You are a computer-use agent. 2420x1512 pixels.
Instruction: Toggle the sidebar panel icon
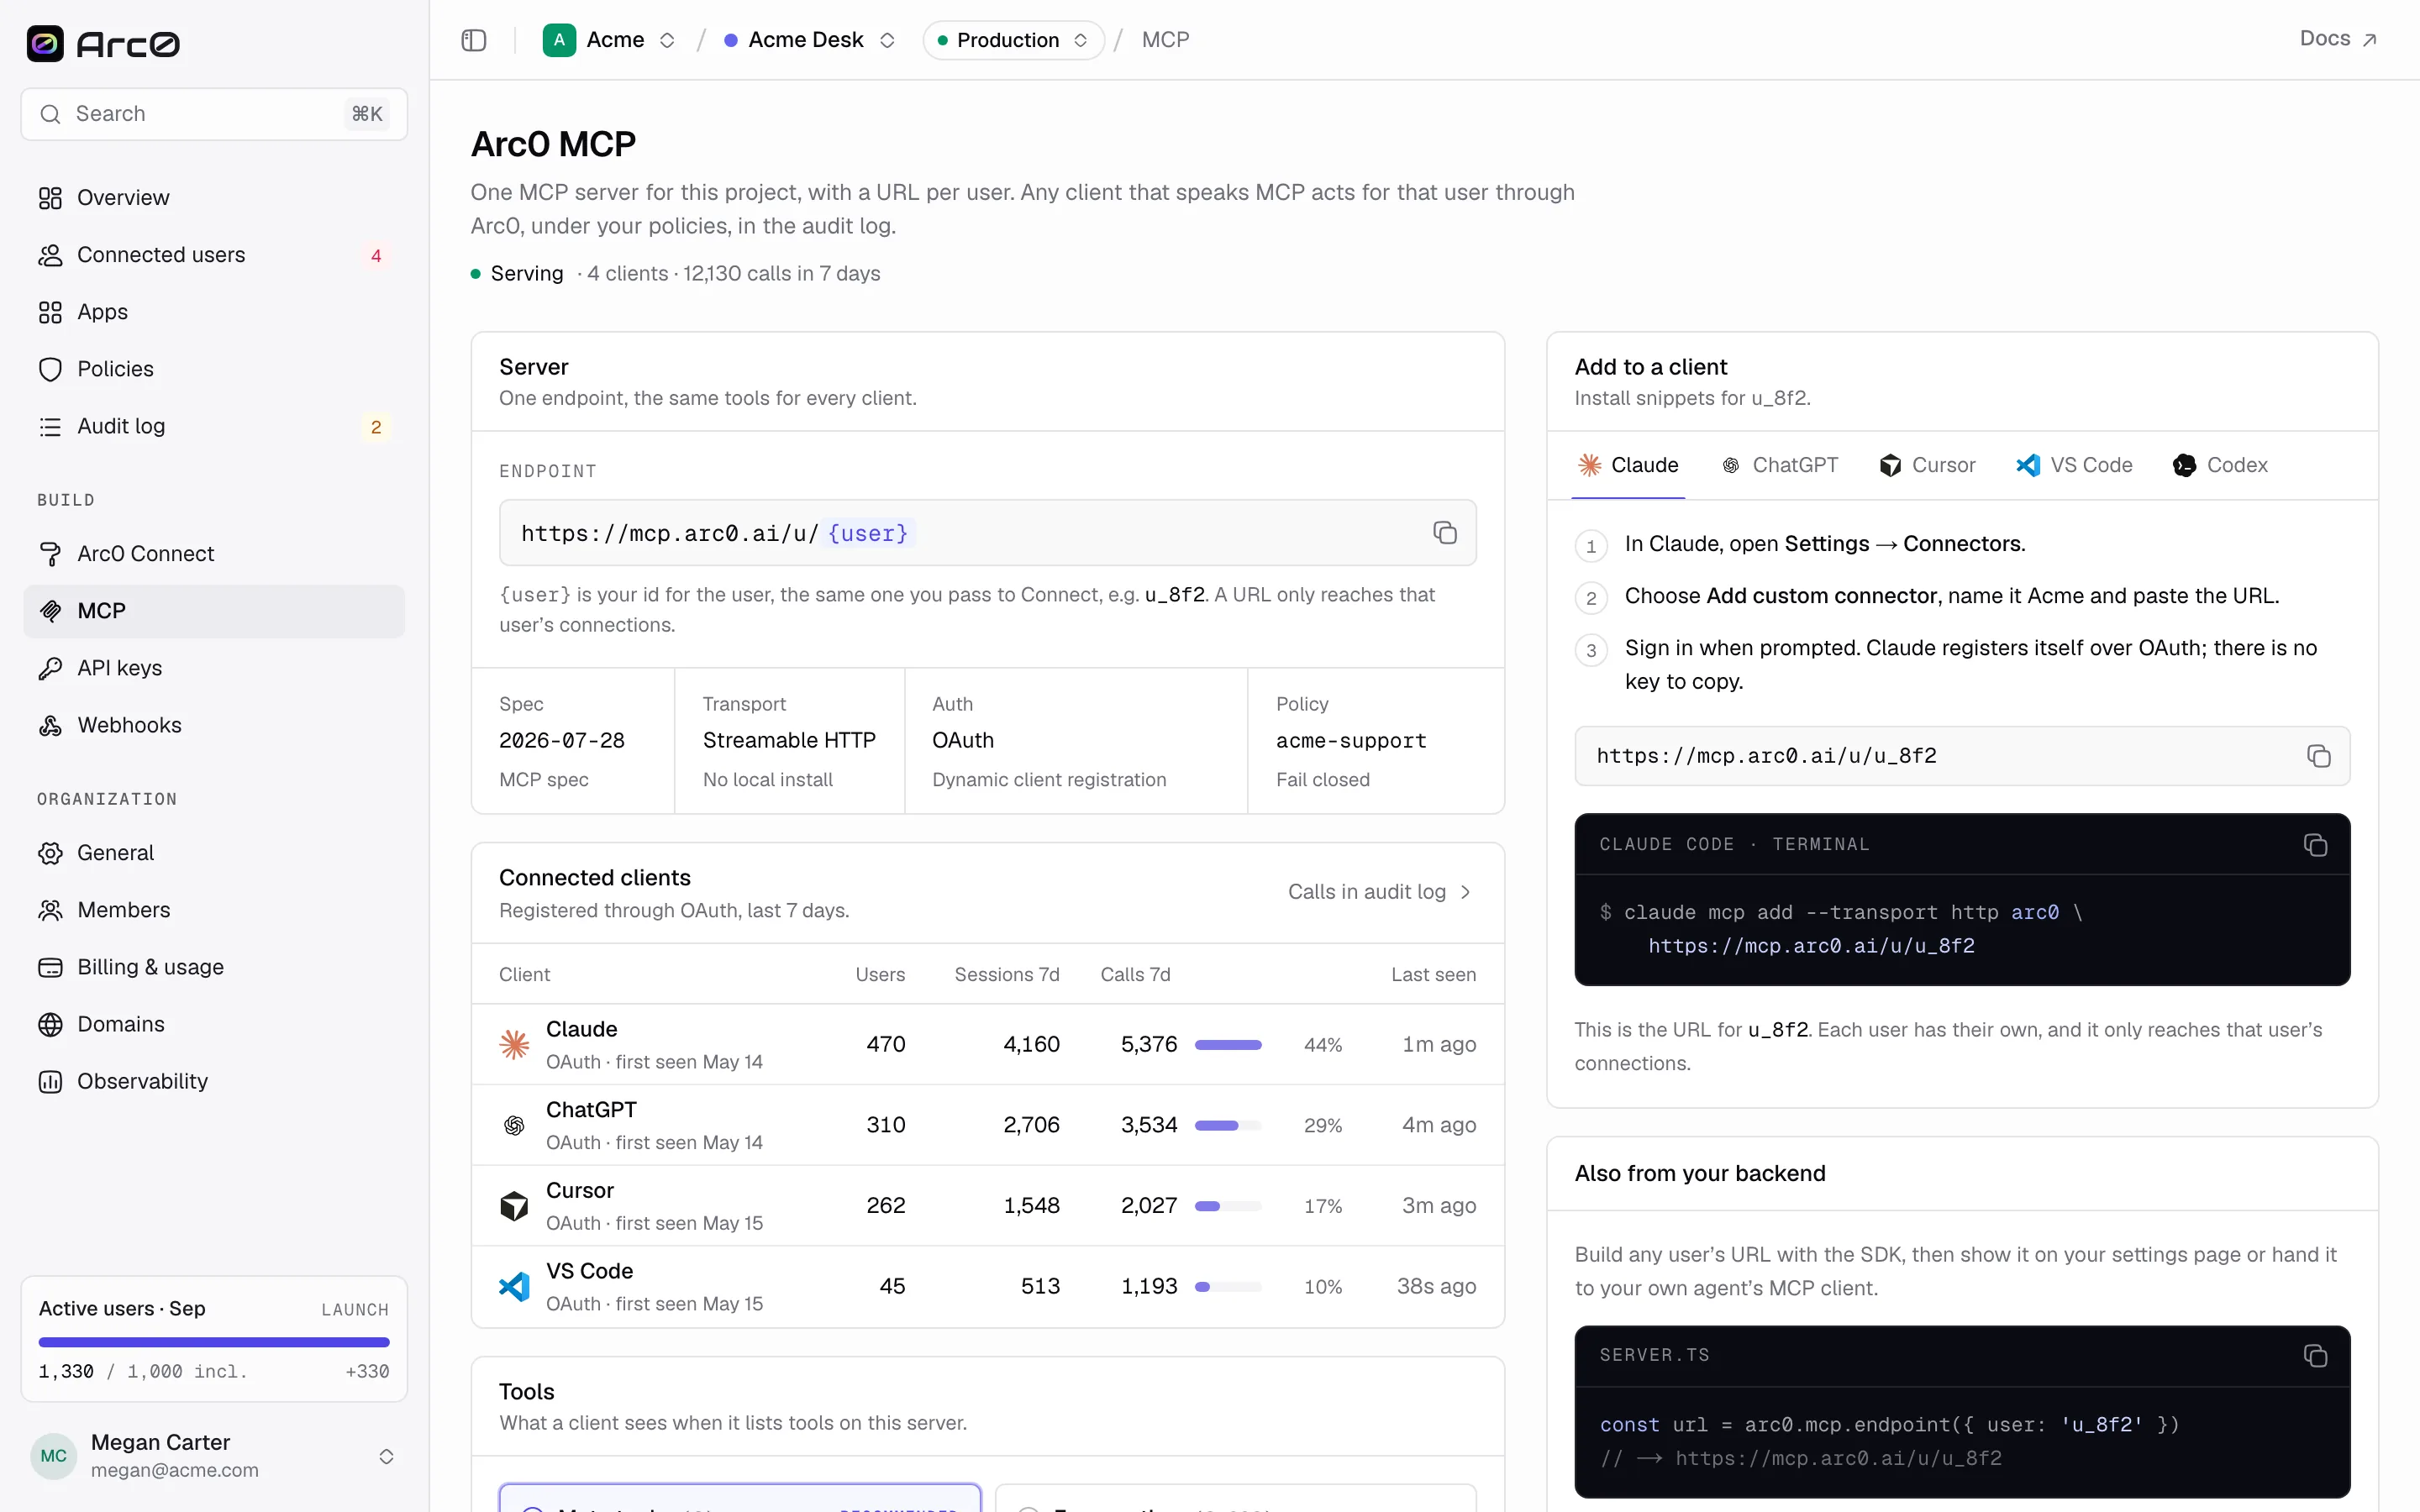pos(474,40)
